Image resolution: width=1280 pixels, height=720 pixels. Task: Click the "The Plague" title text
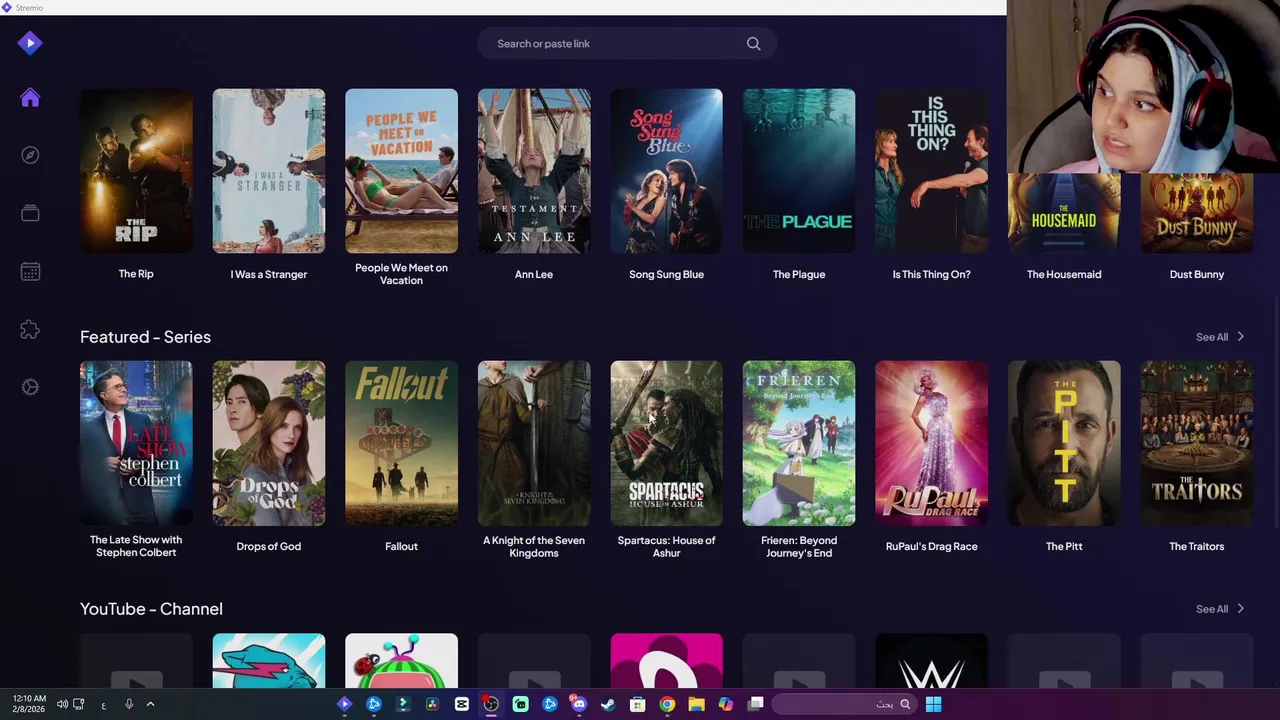[799, 274]
